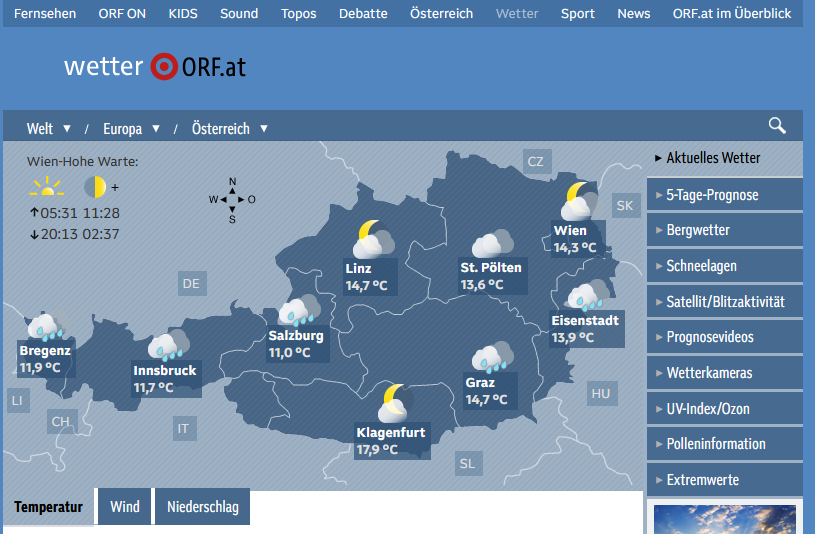Click the ORF red circle logo

click(164, 67)
